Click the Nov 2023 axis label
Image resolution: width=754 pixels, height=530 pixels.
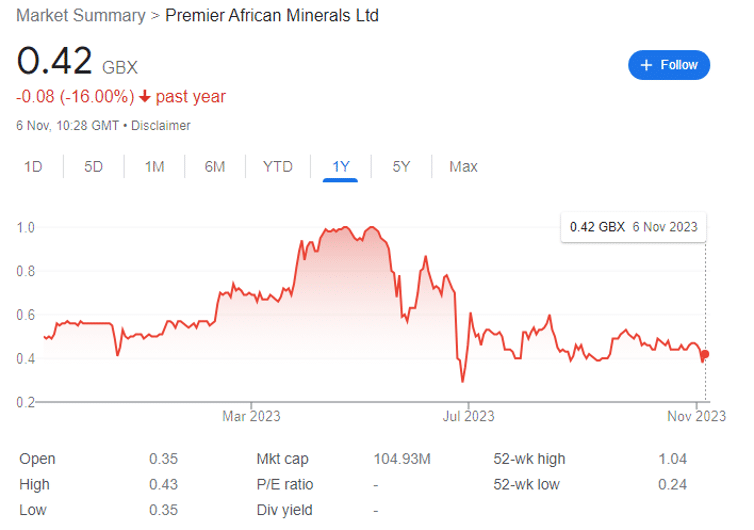tap(696, 416)
